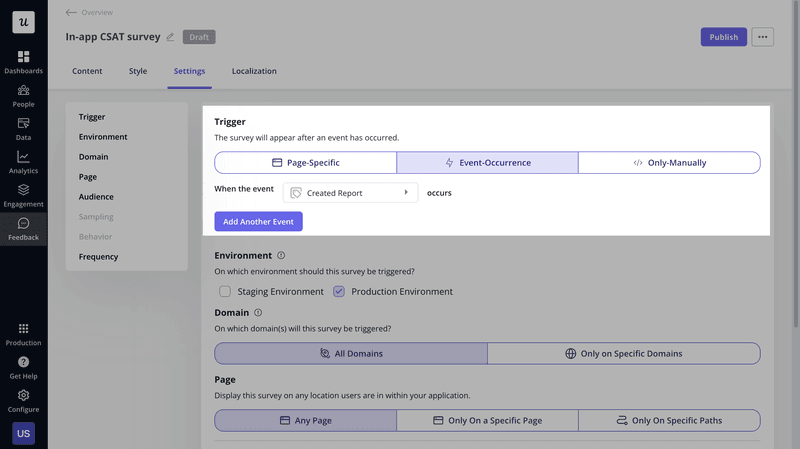Open Dashboards in the sidebar
Viewport: 800px width, 449px height.
[x=23, y=62]
